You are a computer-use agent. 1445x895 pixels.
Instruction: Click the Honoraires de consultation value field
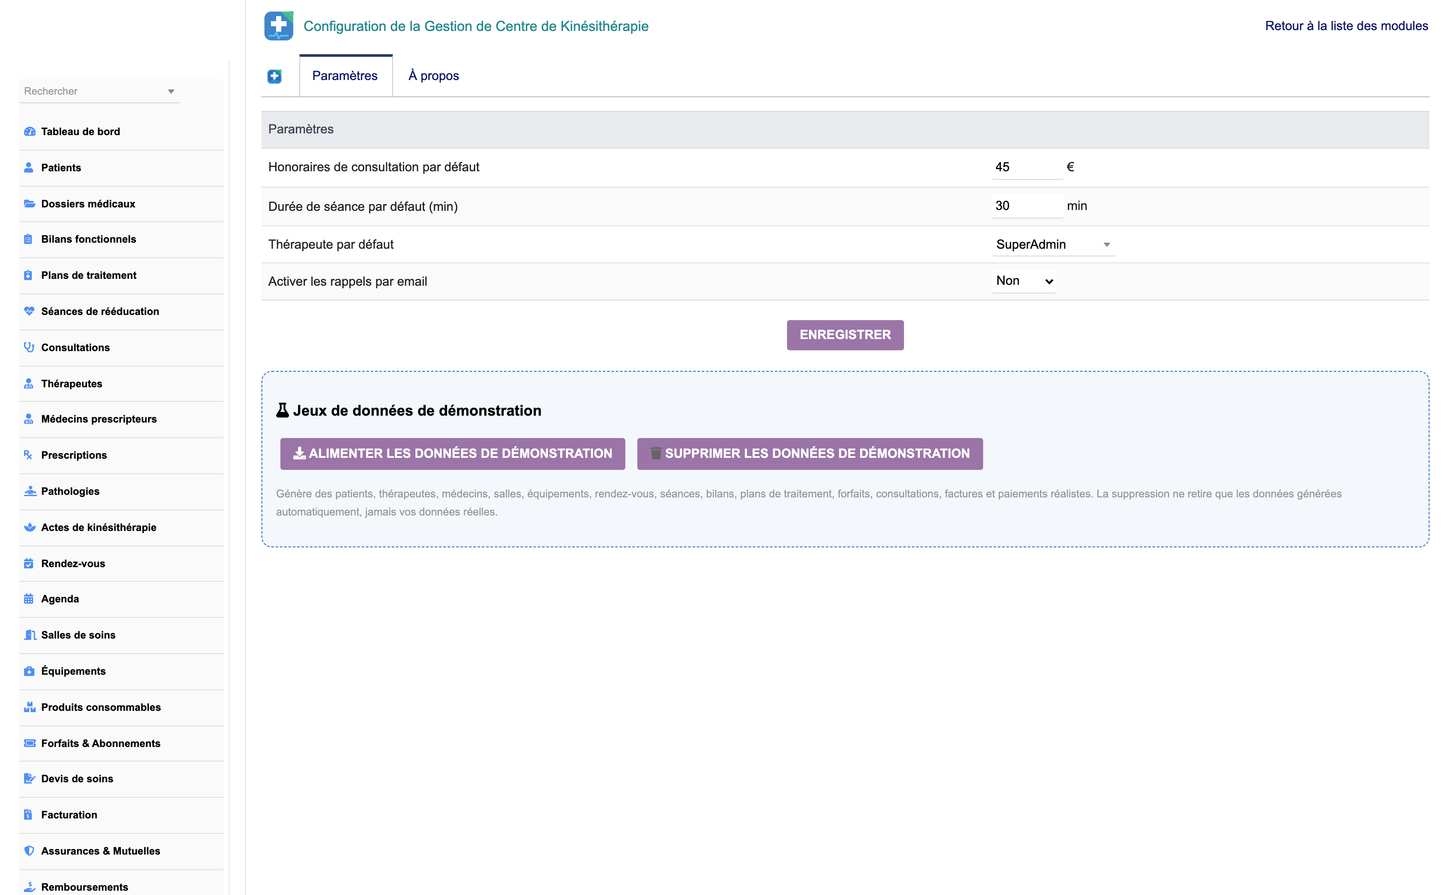pos(1027,167)
